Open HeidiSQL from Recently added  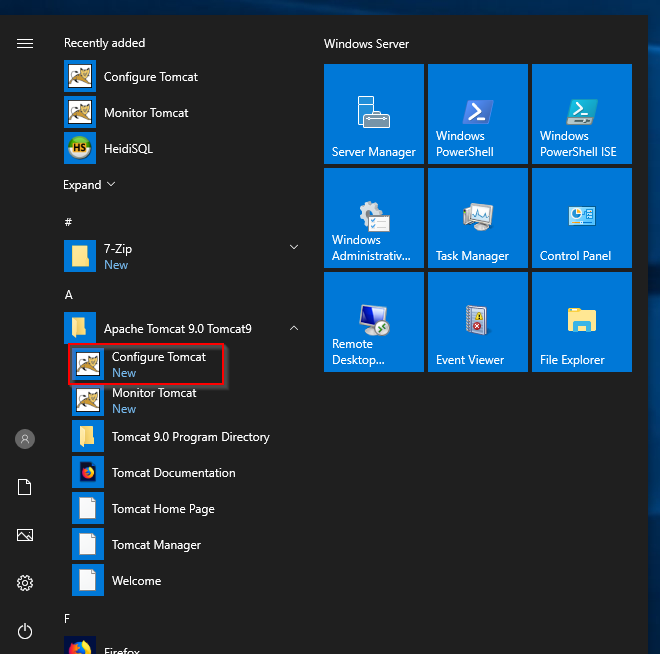tap(181, 148)
